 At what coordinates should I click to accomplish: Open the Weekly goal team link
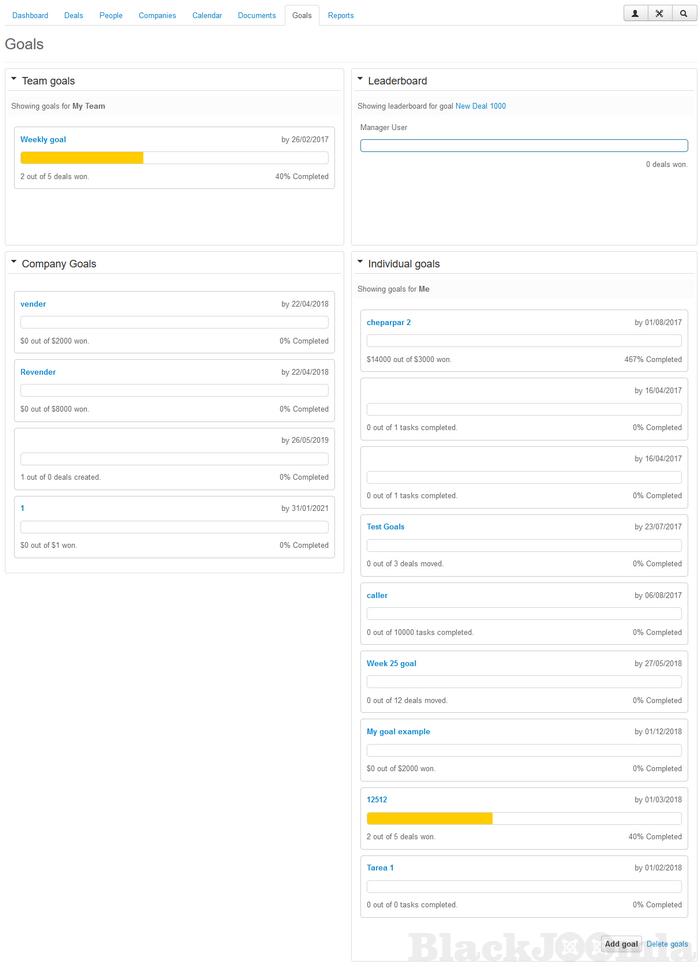point(43,140)
